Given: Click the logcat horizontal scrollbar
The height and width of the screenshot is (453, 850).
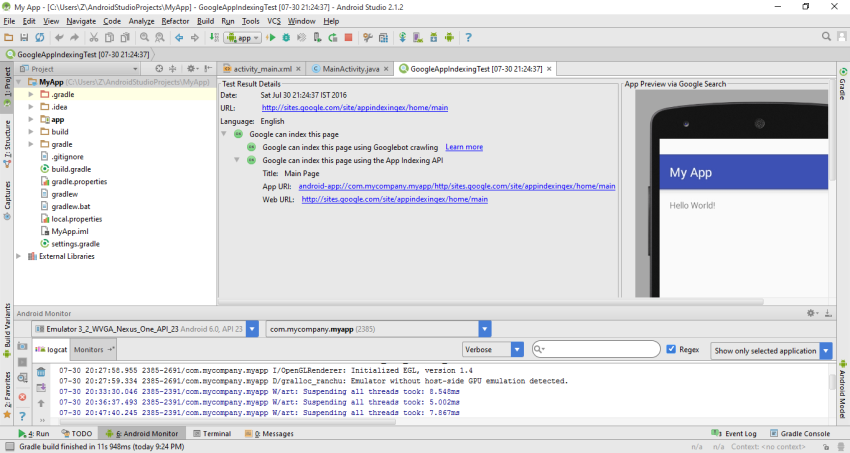Looking at the screenshot, I should point(228,422).
